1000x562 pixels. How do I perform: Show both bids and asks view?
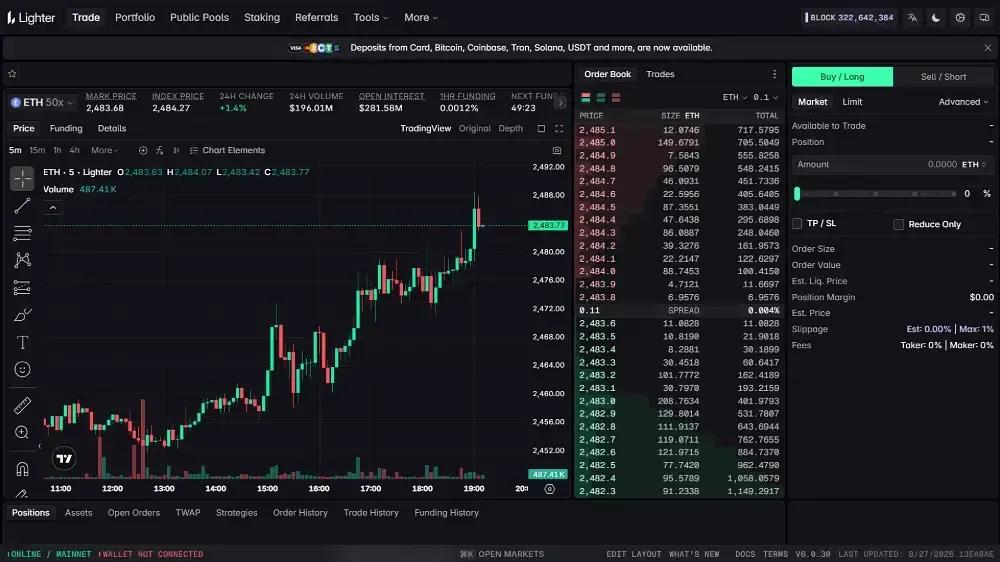585,98
